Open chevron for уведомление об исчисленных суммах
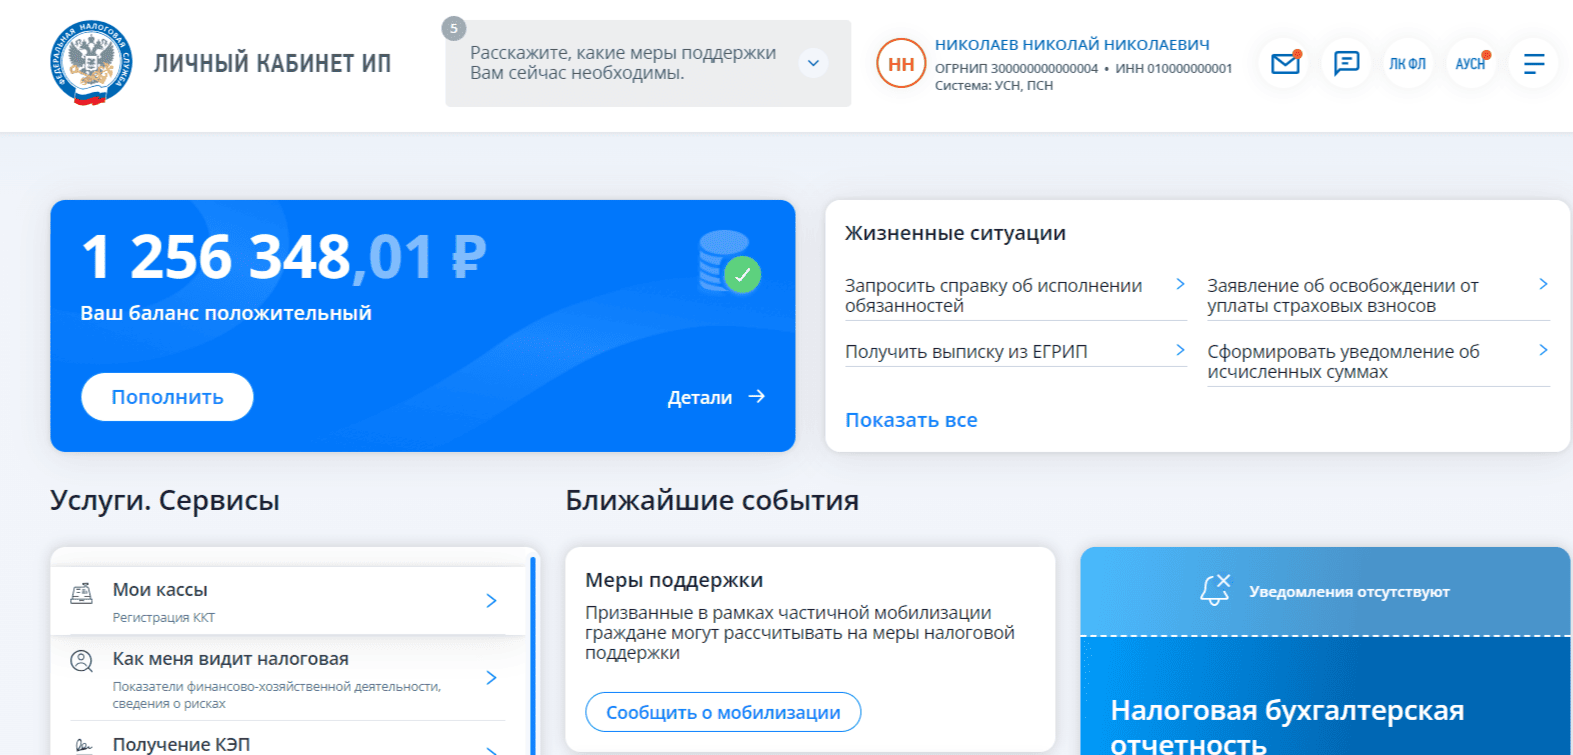 point(1543,350)
